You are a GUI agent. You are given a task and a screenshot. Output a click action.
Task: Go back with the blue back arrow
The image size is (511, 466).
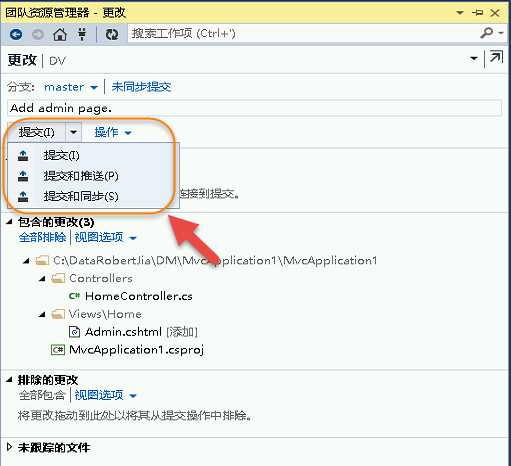16,34
